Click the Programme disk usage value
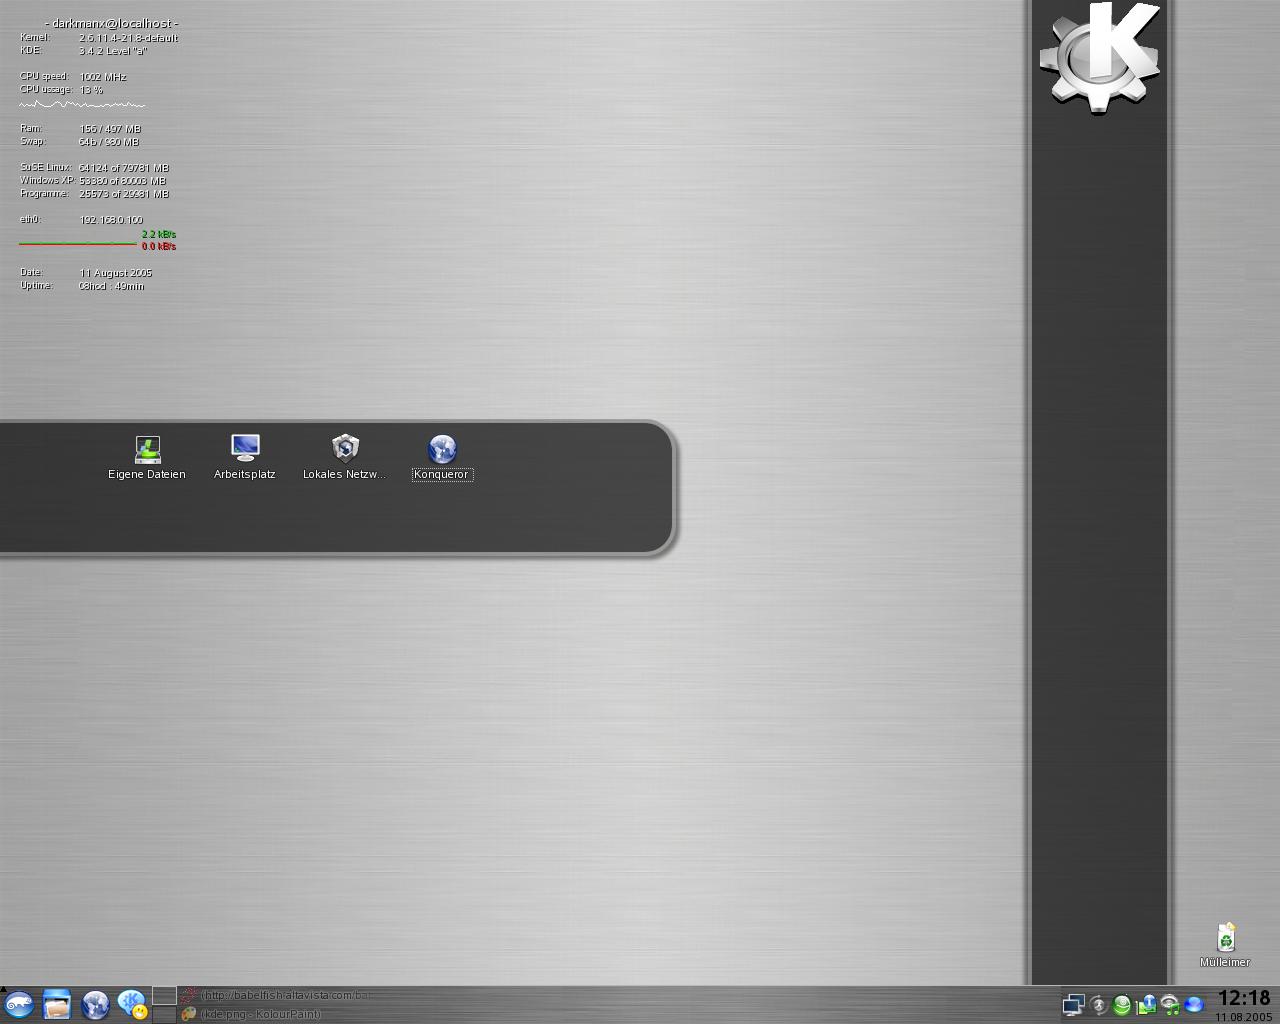This screenshot has height=1024, width=1280. pos(124,194)
